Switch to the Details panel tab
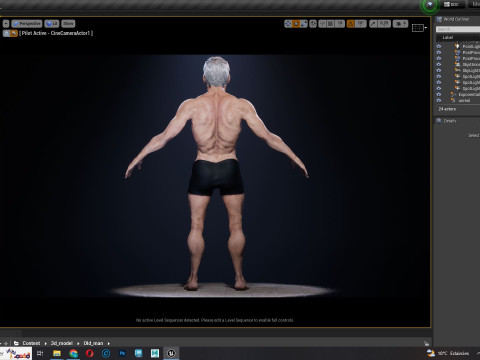Viewport: 480px width, 360px height. tap(447, 121)
